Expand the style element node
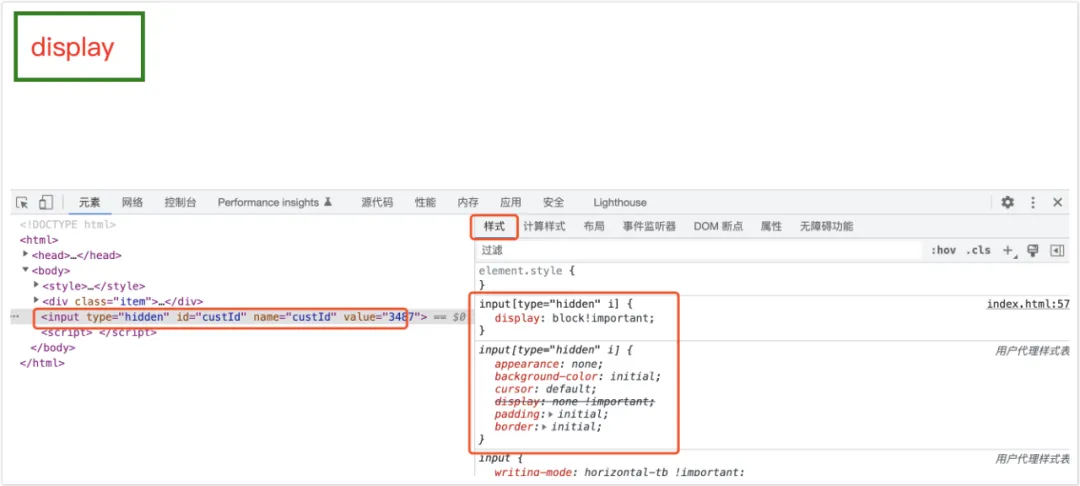This screenshot has height=486, width=1080. click(37, 285)
